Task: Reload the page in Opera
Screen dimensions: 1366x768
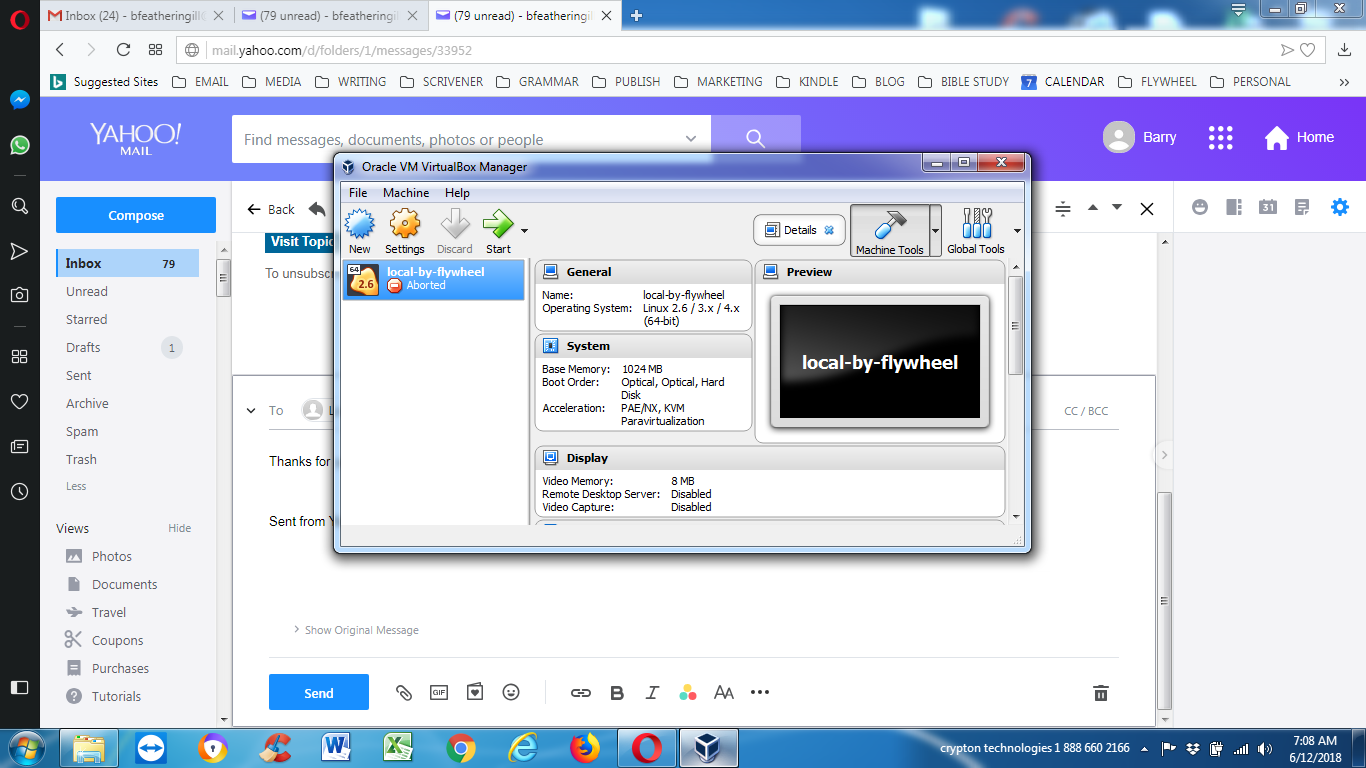Action: coord(123,49)
